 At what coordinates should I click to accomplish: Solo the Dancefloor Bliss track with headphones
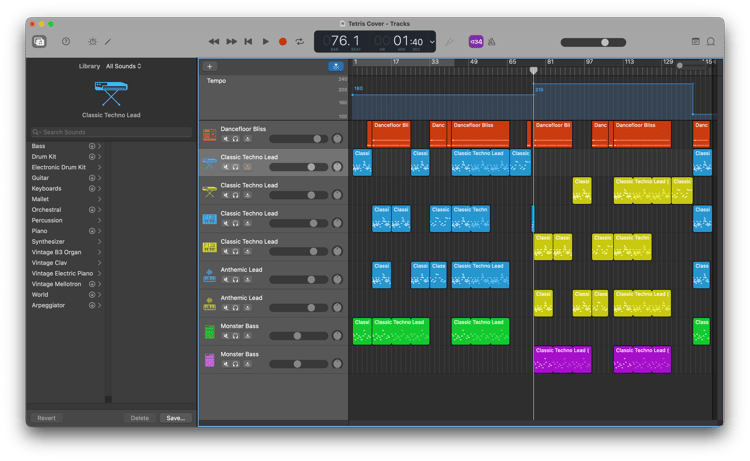tap(236, 139)
